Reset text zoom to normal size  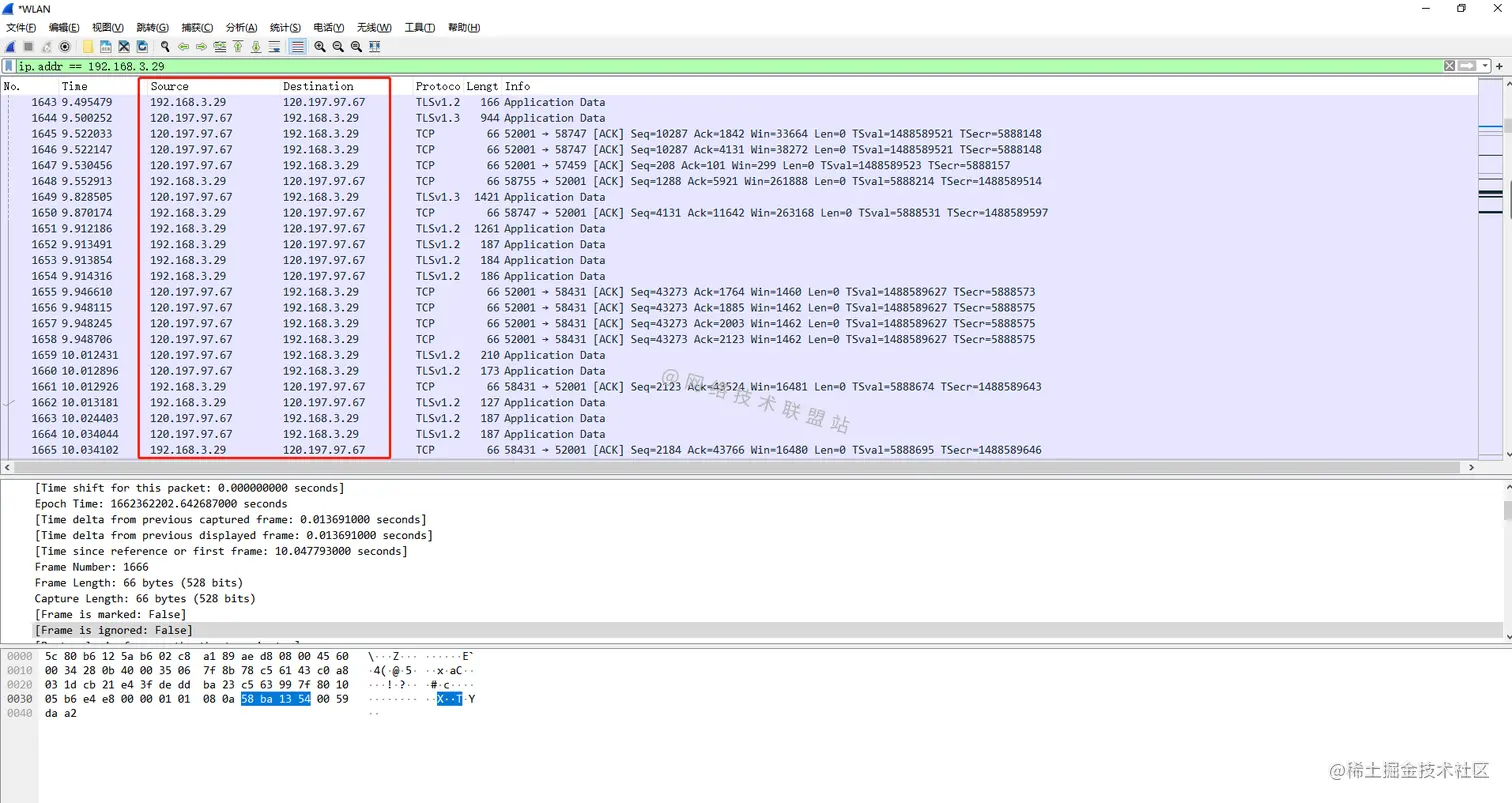(356, 46)
